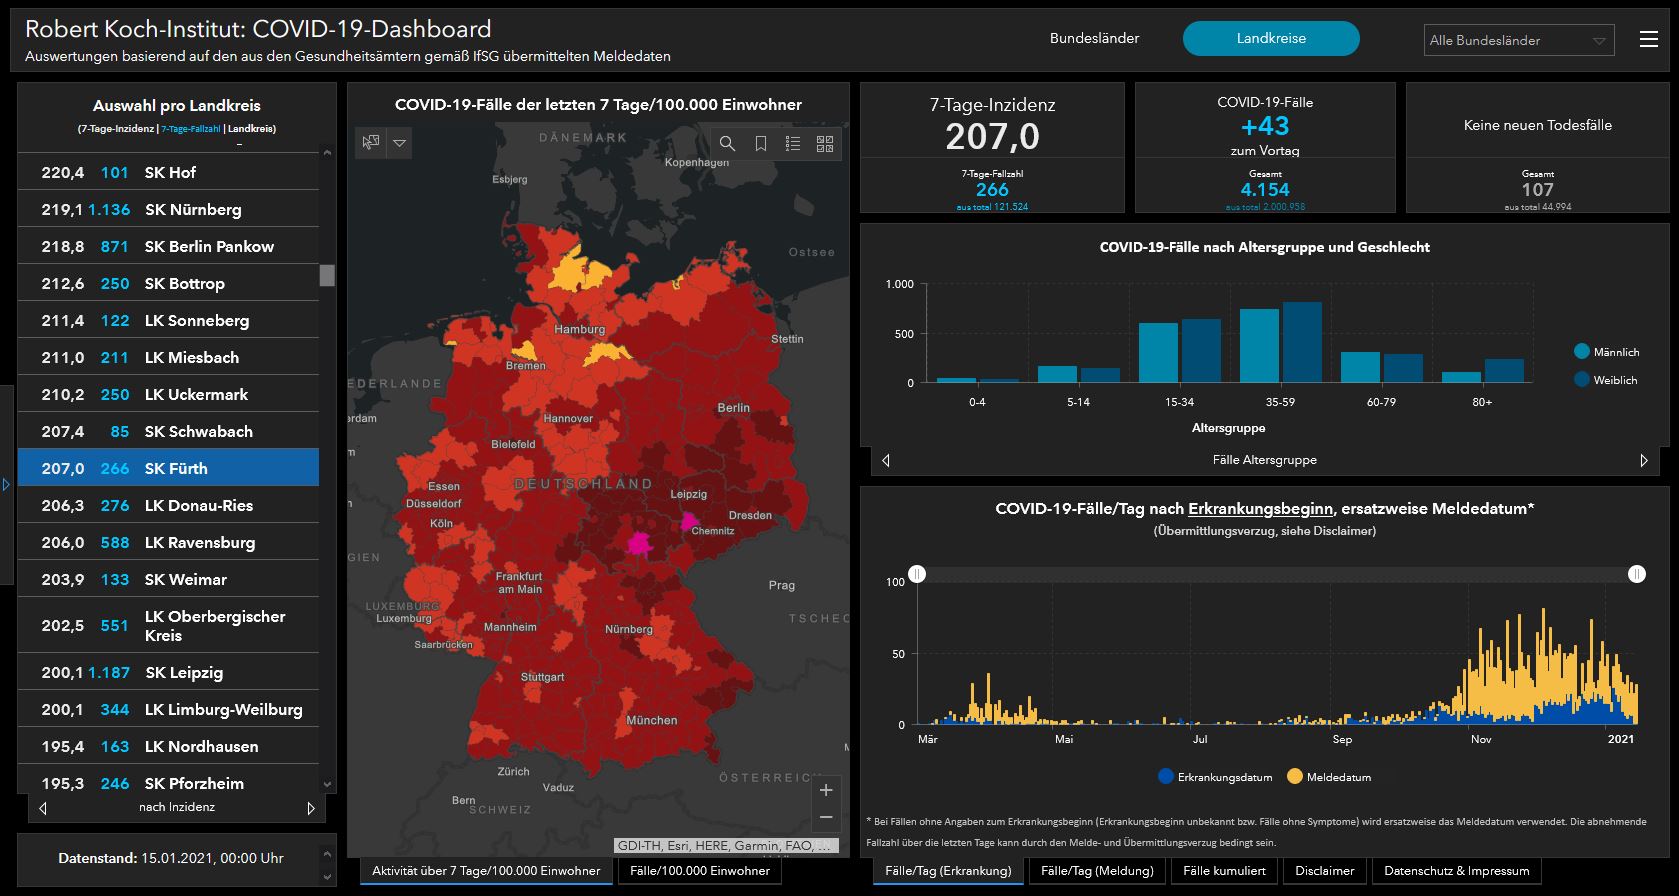Open the Alle Bundesländer dropdown

click(x=1517, y=40)
